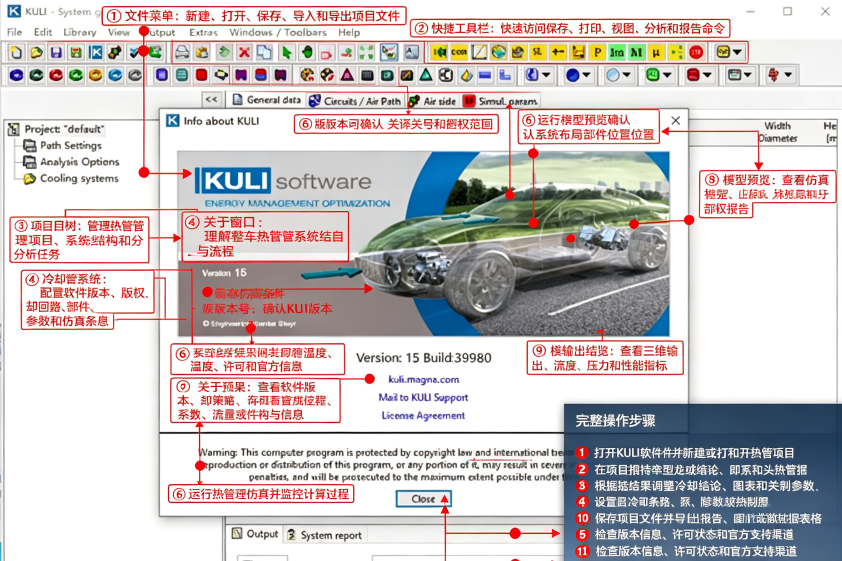This screenshot has width=842, height=561.
Task: Select Path Settings in project tree
Action: (70, 145)
